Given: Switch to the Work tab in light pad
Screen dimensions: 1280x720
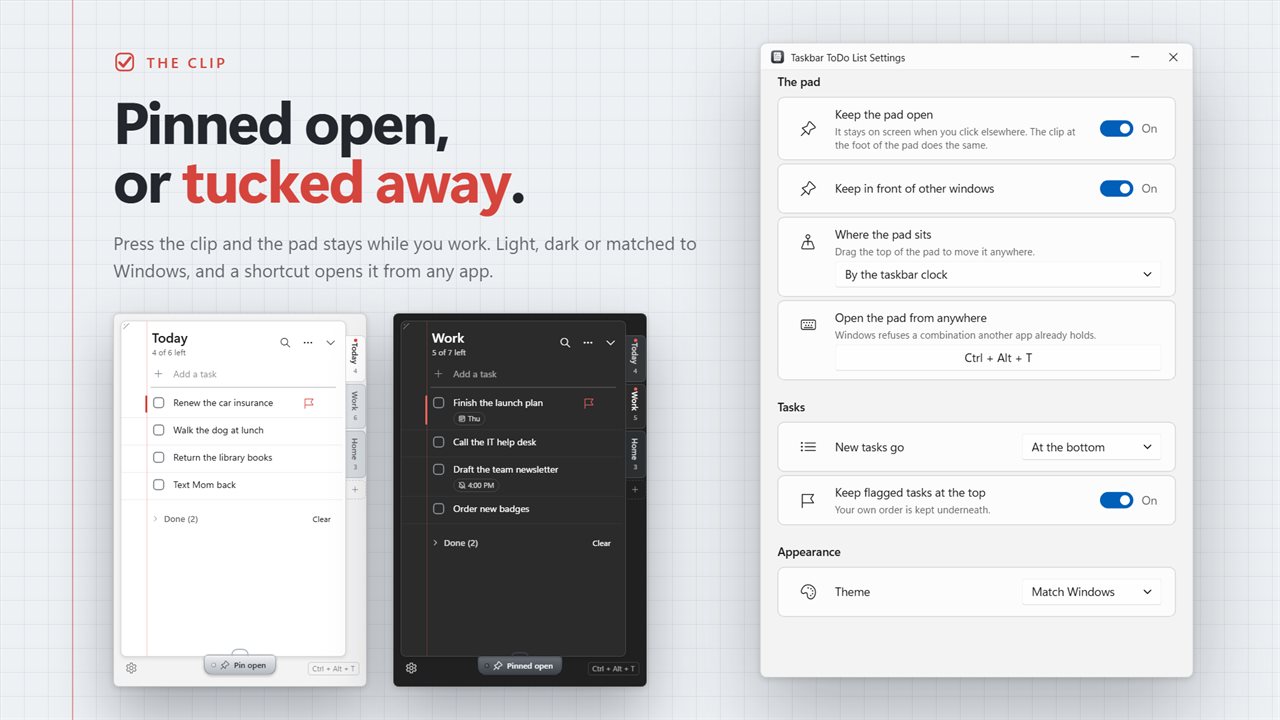Looking at the screenshot, I should pyautogui.click(x=355, y=404).
